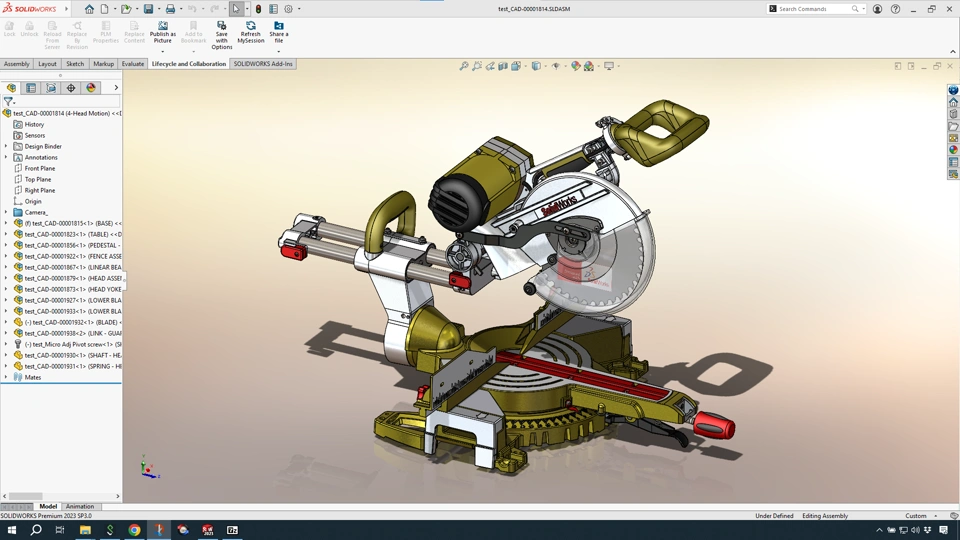Viewport: 960px width, 540px height.
Task: Open the SOLIDWORKS menu flyout arrow
Action: [66, 9]
